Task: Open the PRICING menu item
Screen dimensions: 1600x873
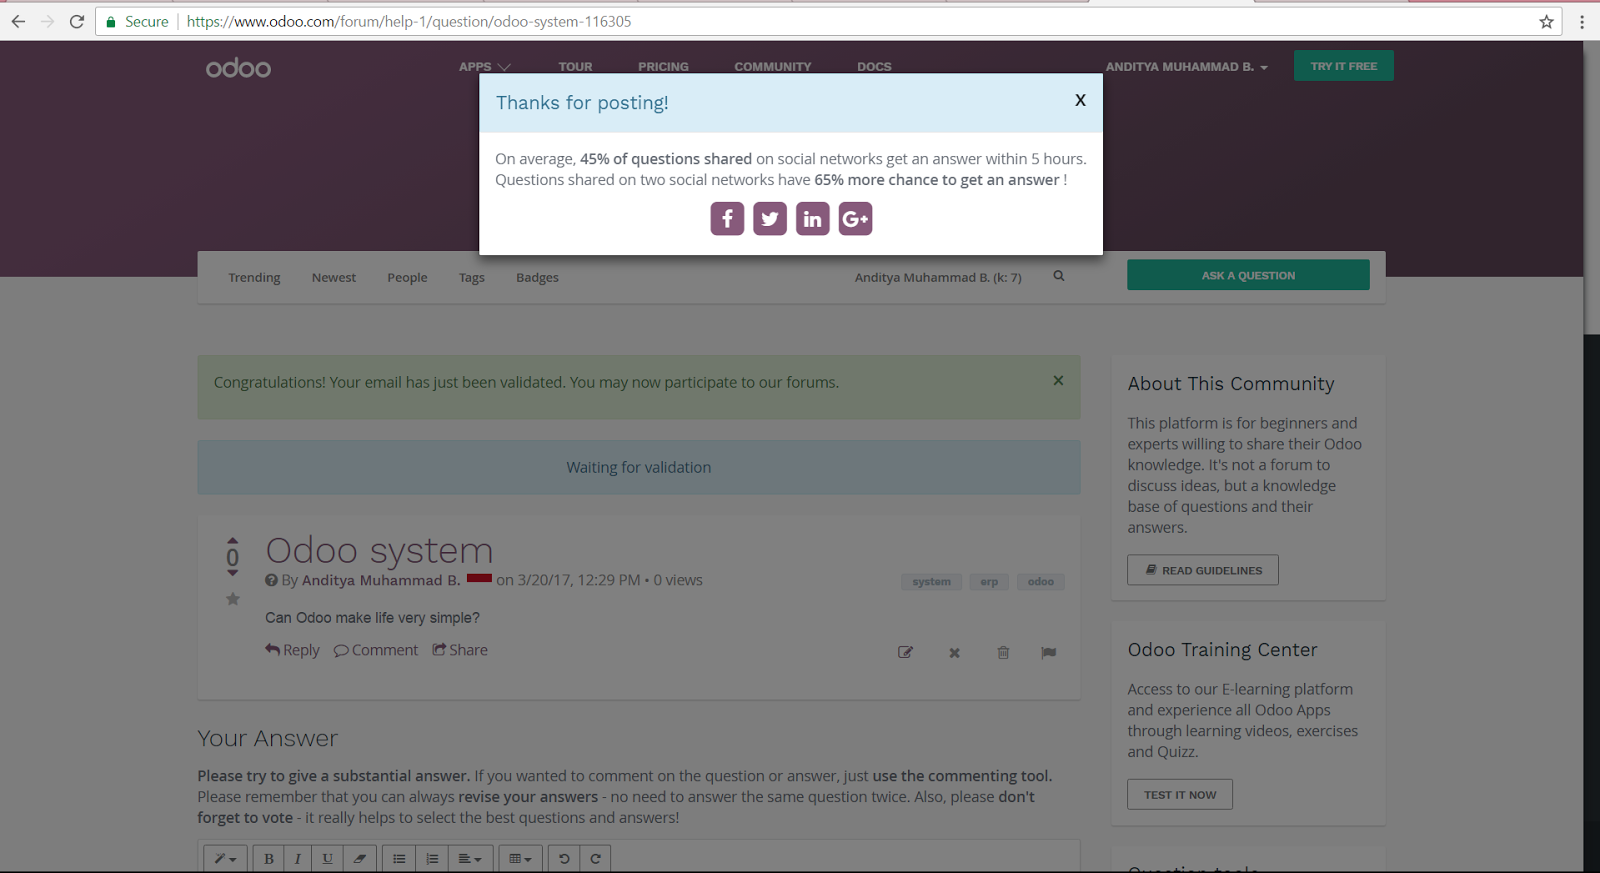Action: tap(663, 67)
